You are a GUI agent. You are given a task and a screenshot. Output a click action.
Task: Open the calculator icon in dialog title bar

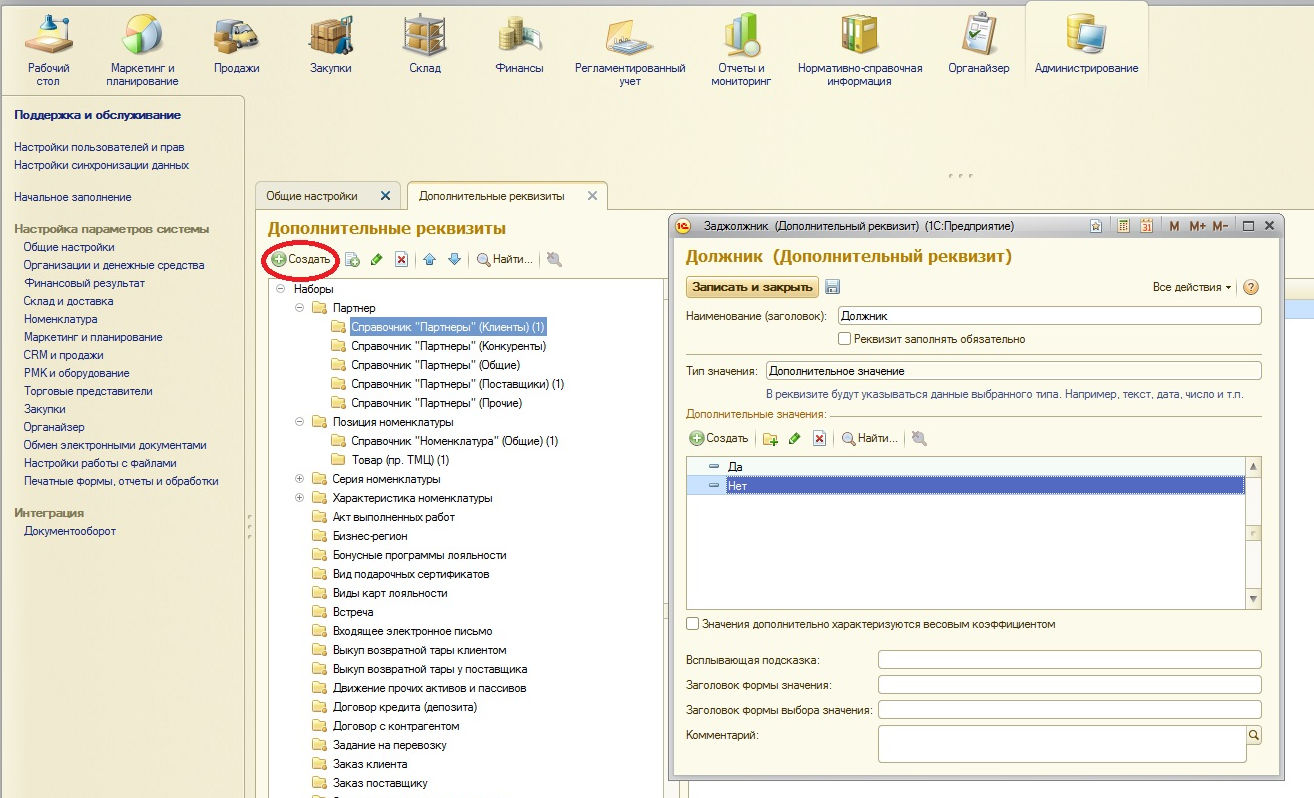tap(1124, 226)
